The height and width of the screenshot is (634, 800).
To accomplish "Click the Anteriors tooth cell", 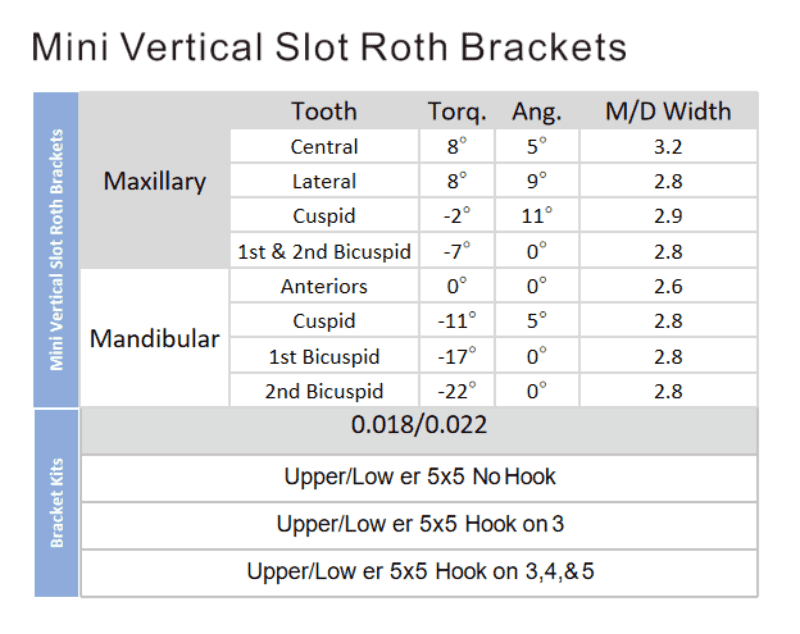I will 324,286.
